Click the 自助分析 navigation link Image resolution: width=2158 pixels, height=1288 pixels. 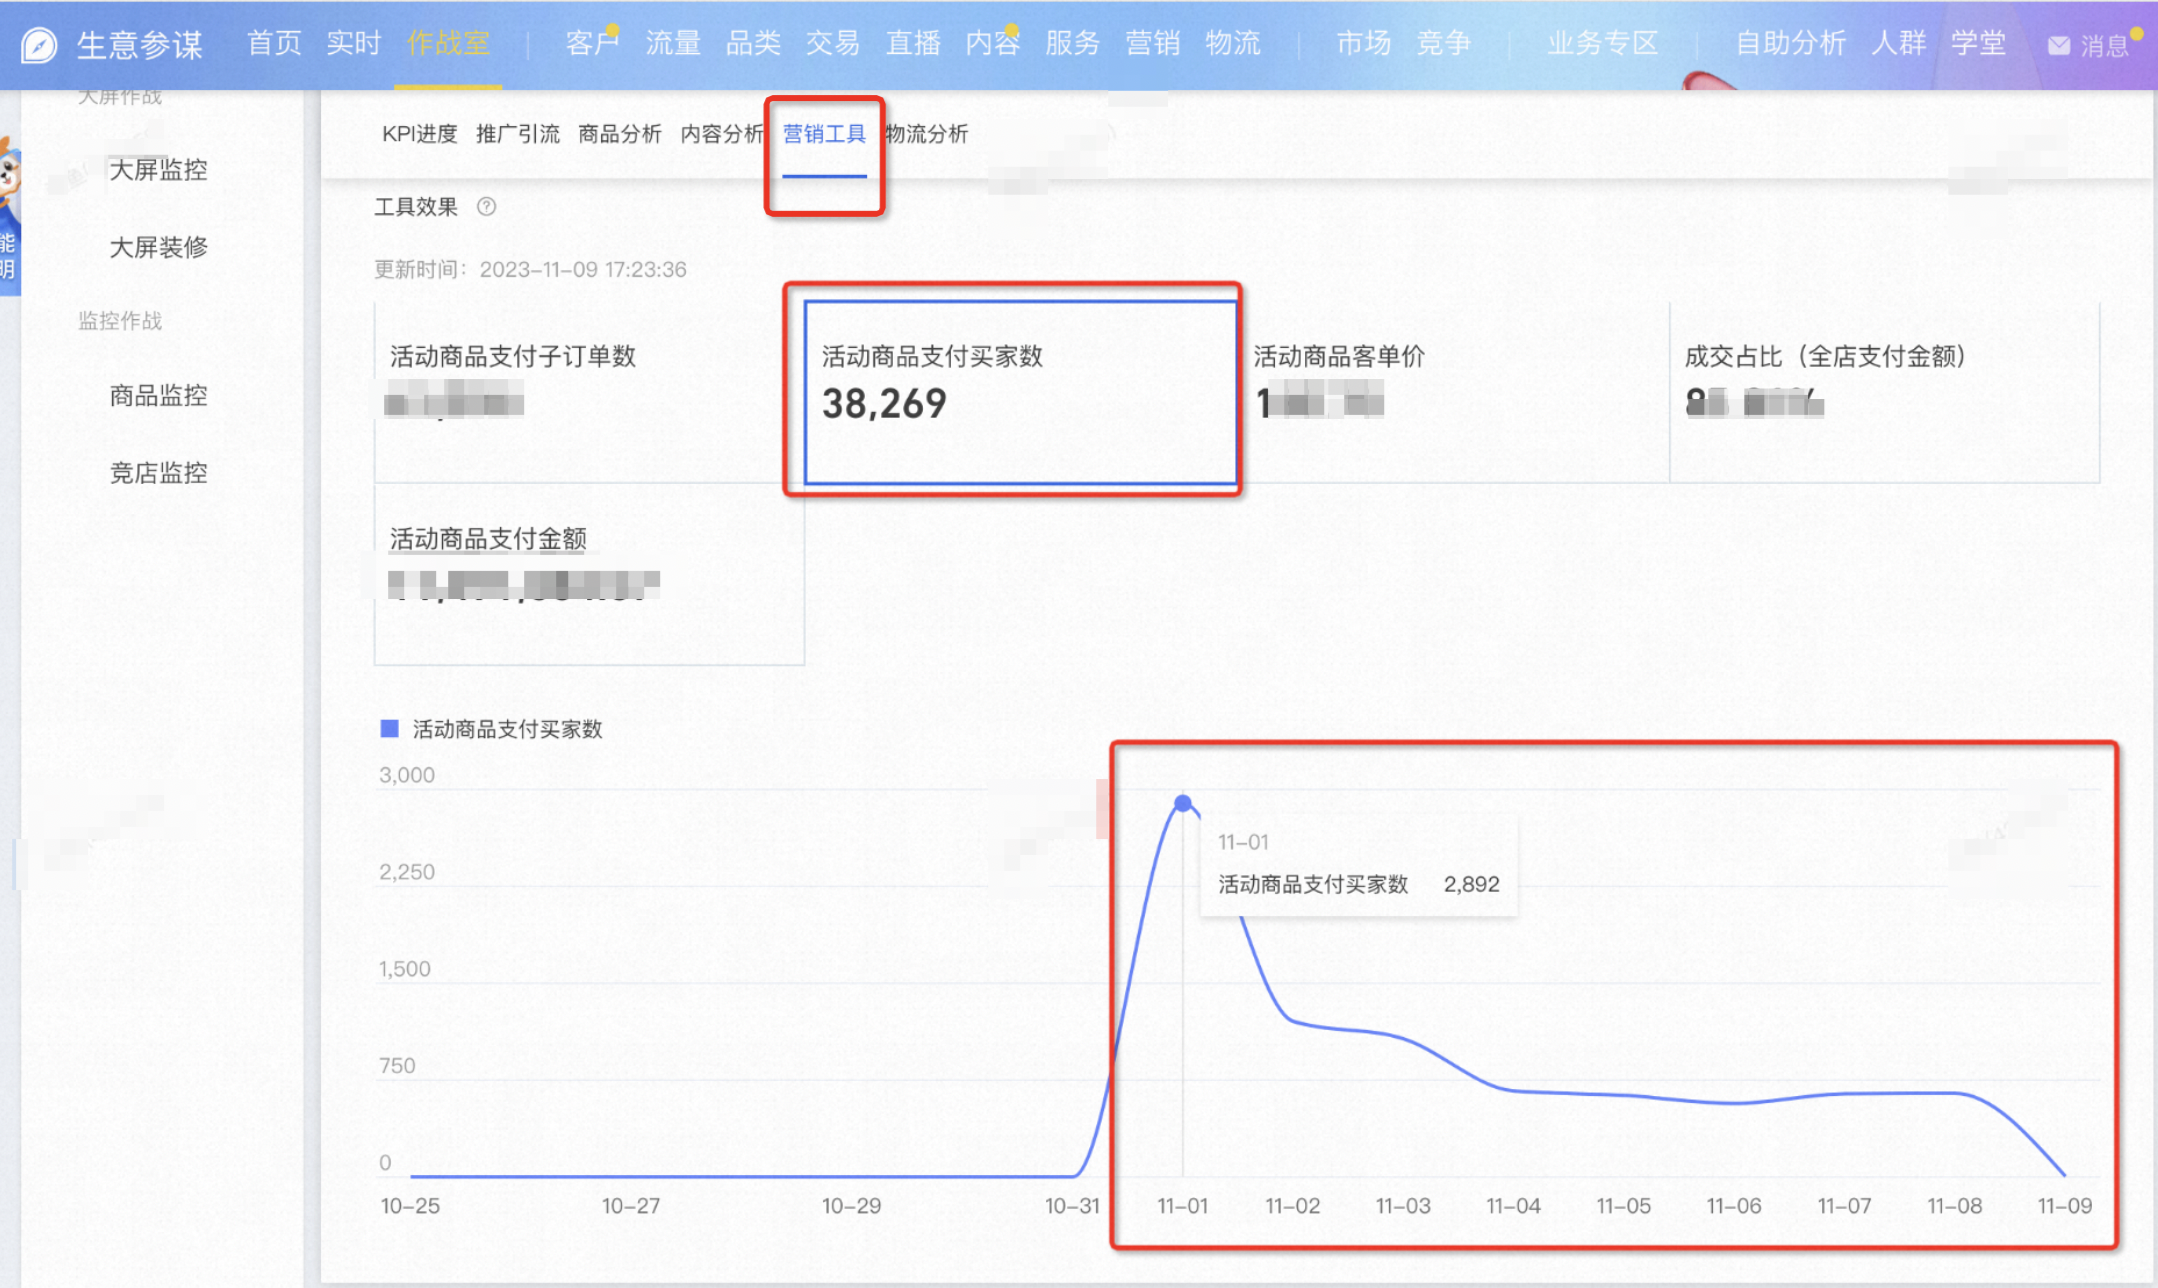(1790, 43)
